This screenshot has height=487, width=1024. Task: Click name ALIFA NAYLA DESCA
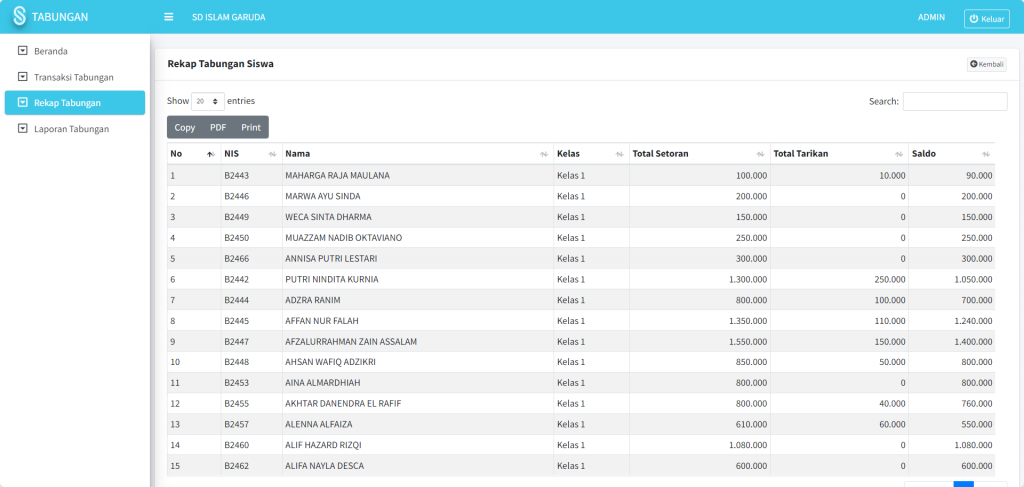pyautogui.click(x=325, y=466)
